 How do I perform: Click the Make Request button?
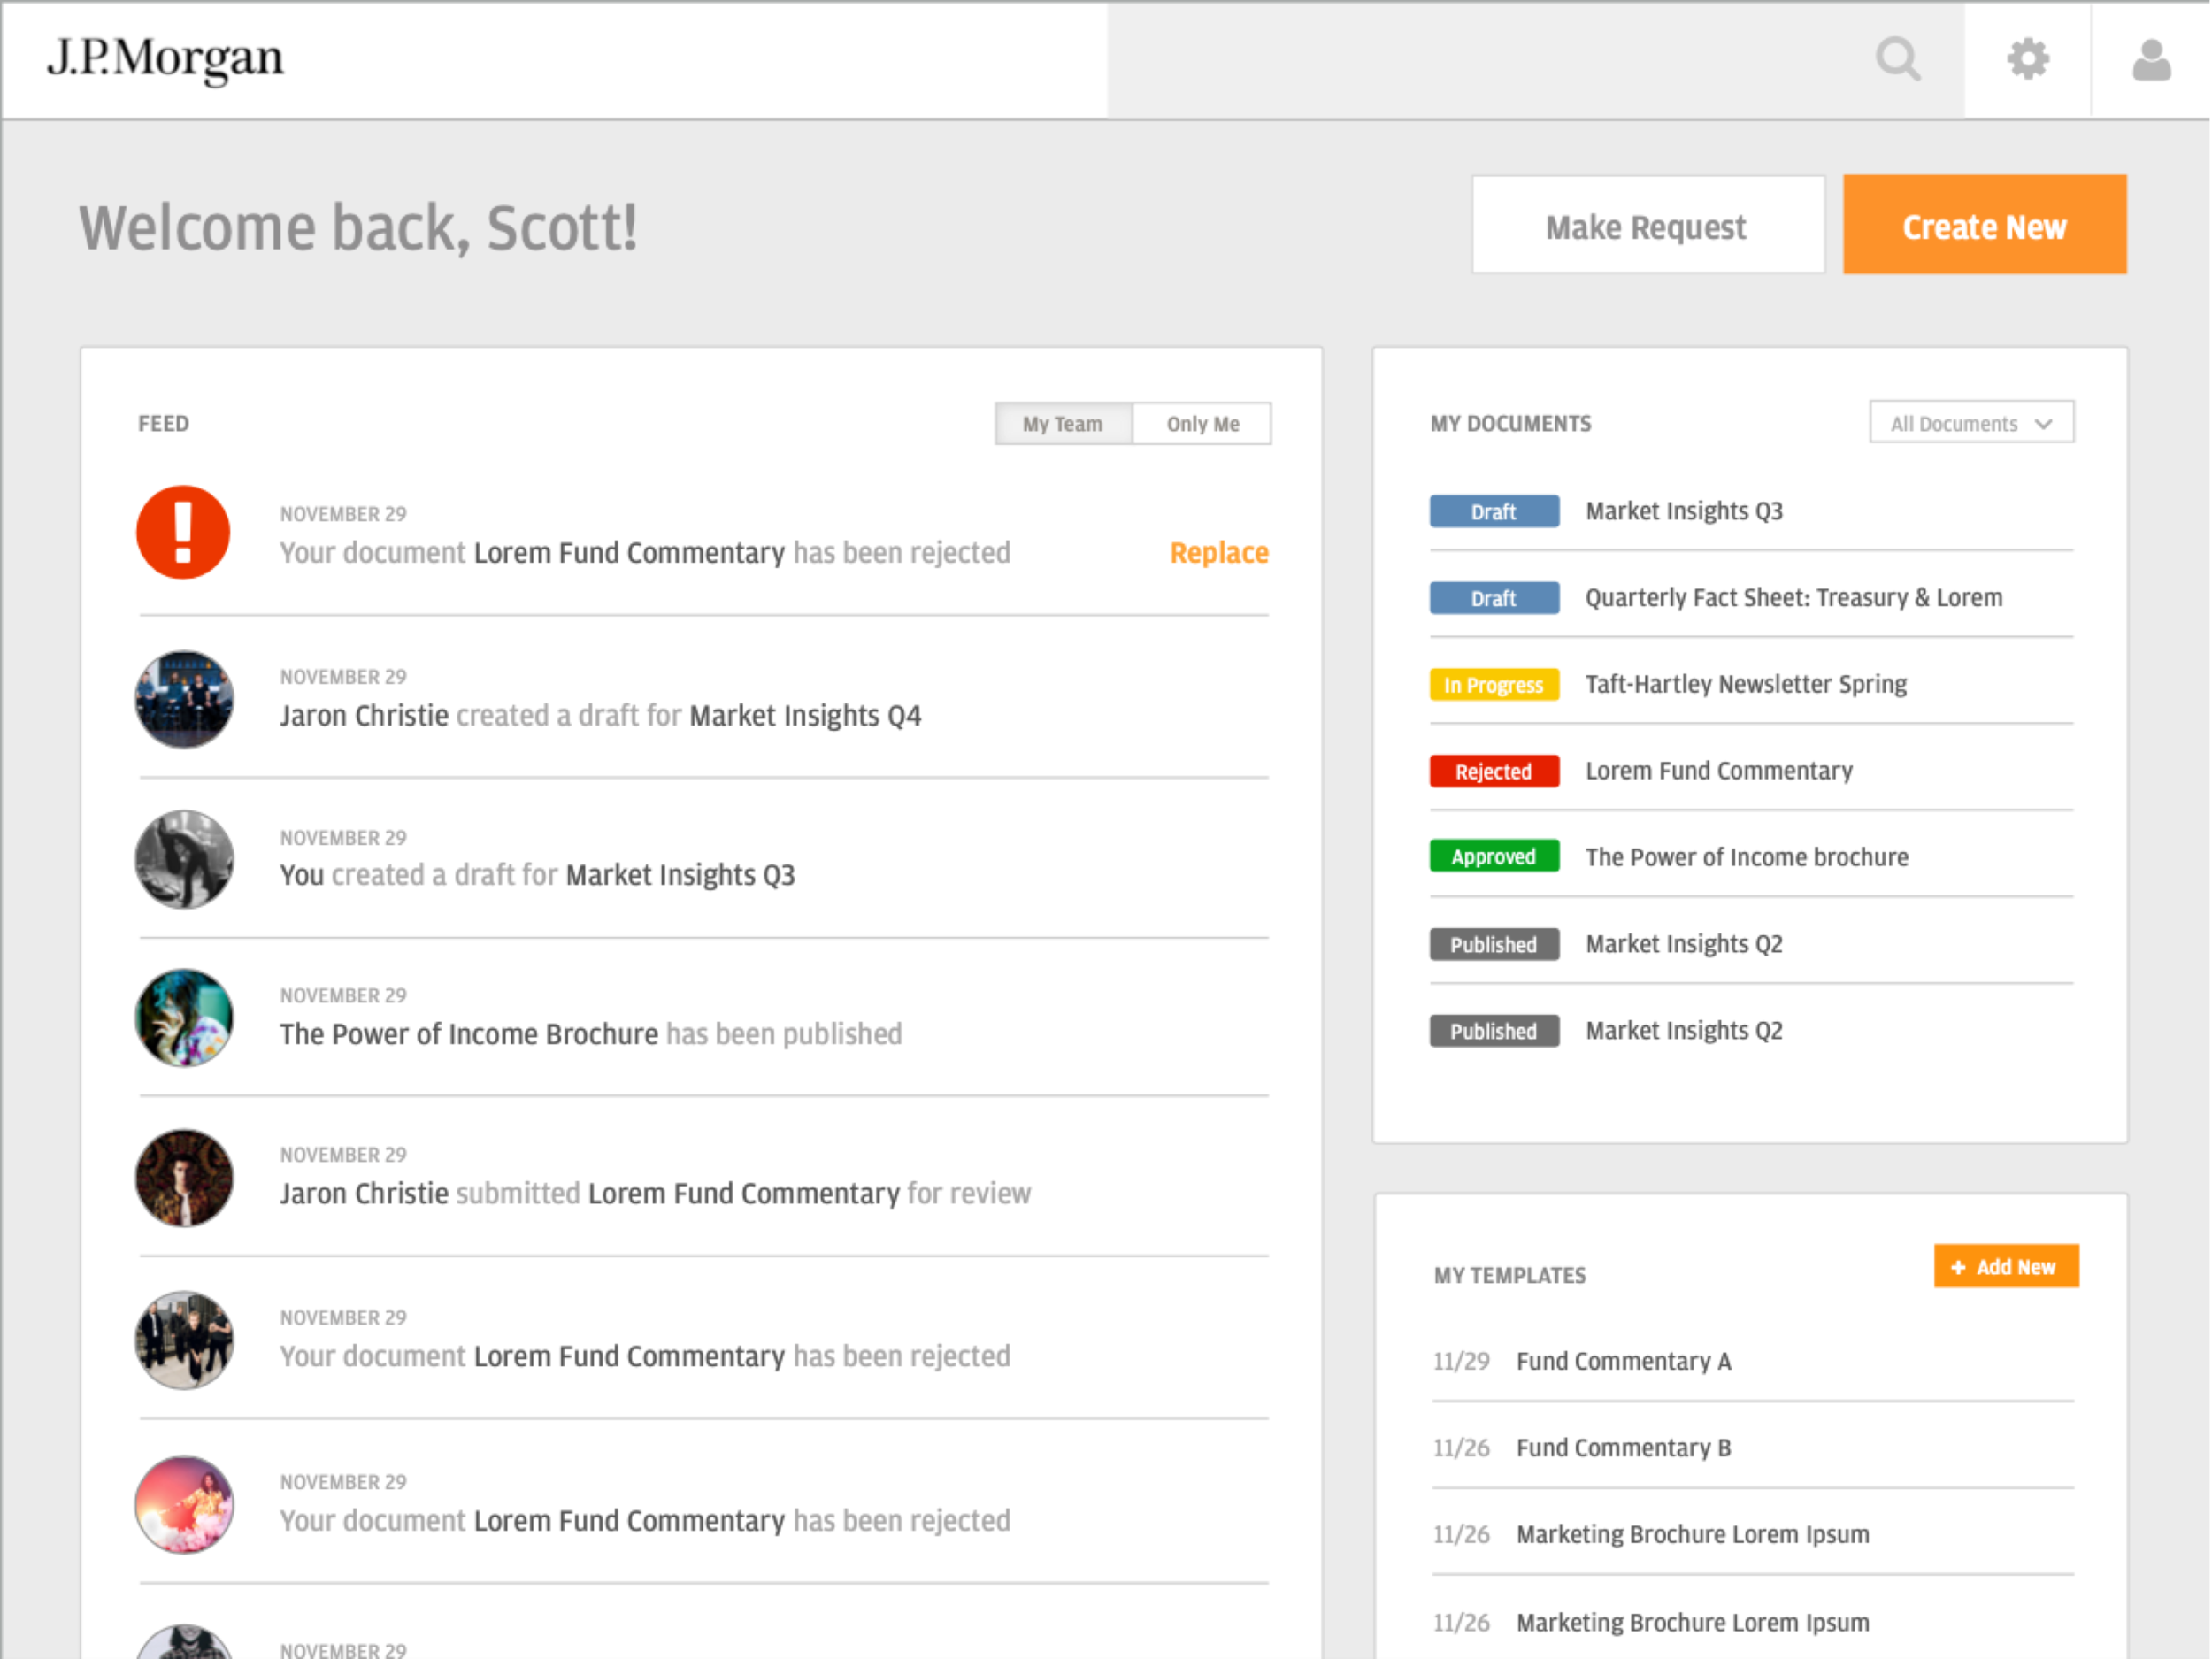click(x=1647, y=226)
